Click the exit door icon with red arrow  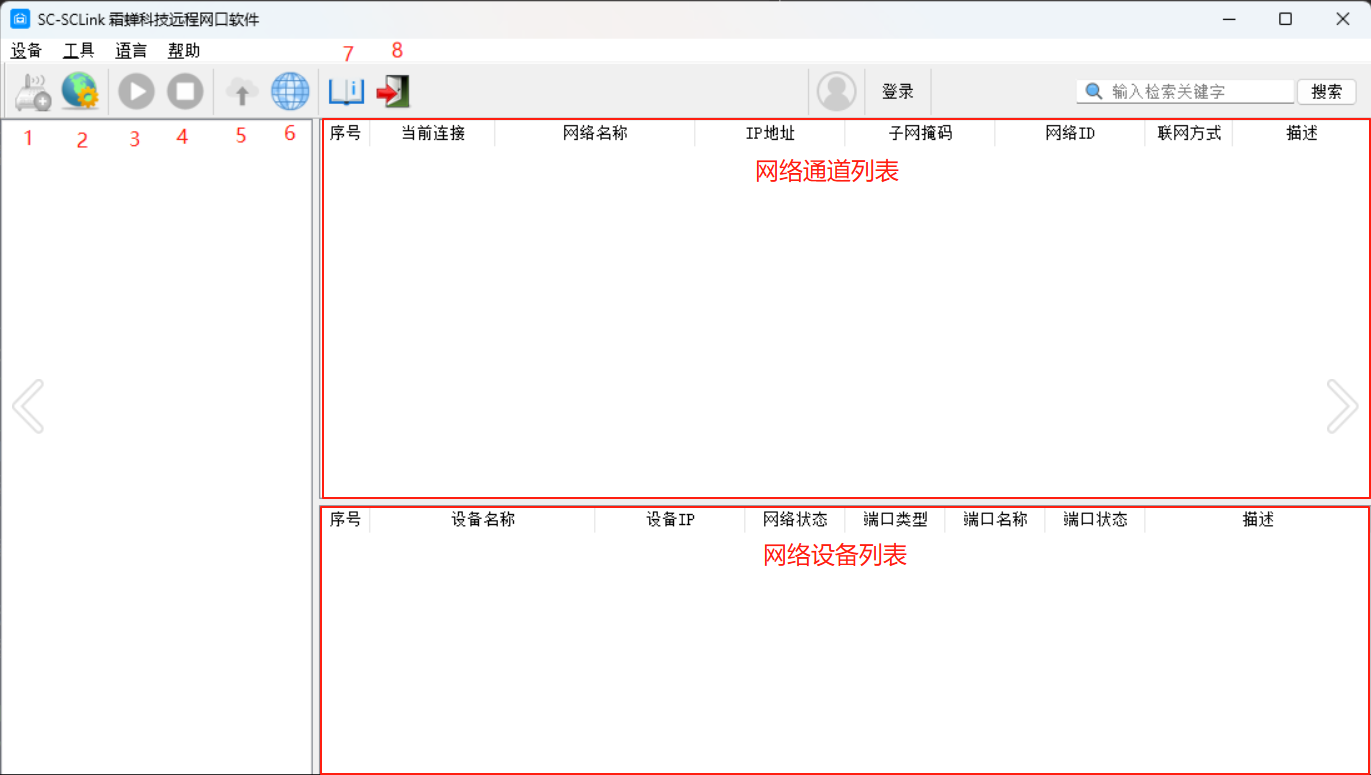(x=393, y=92)
